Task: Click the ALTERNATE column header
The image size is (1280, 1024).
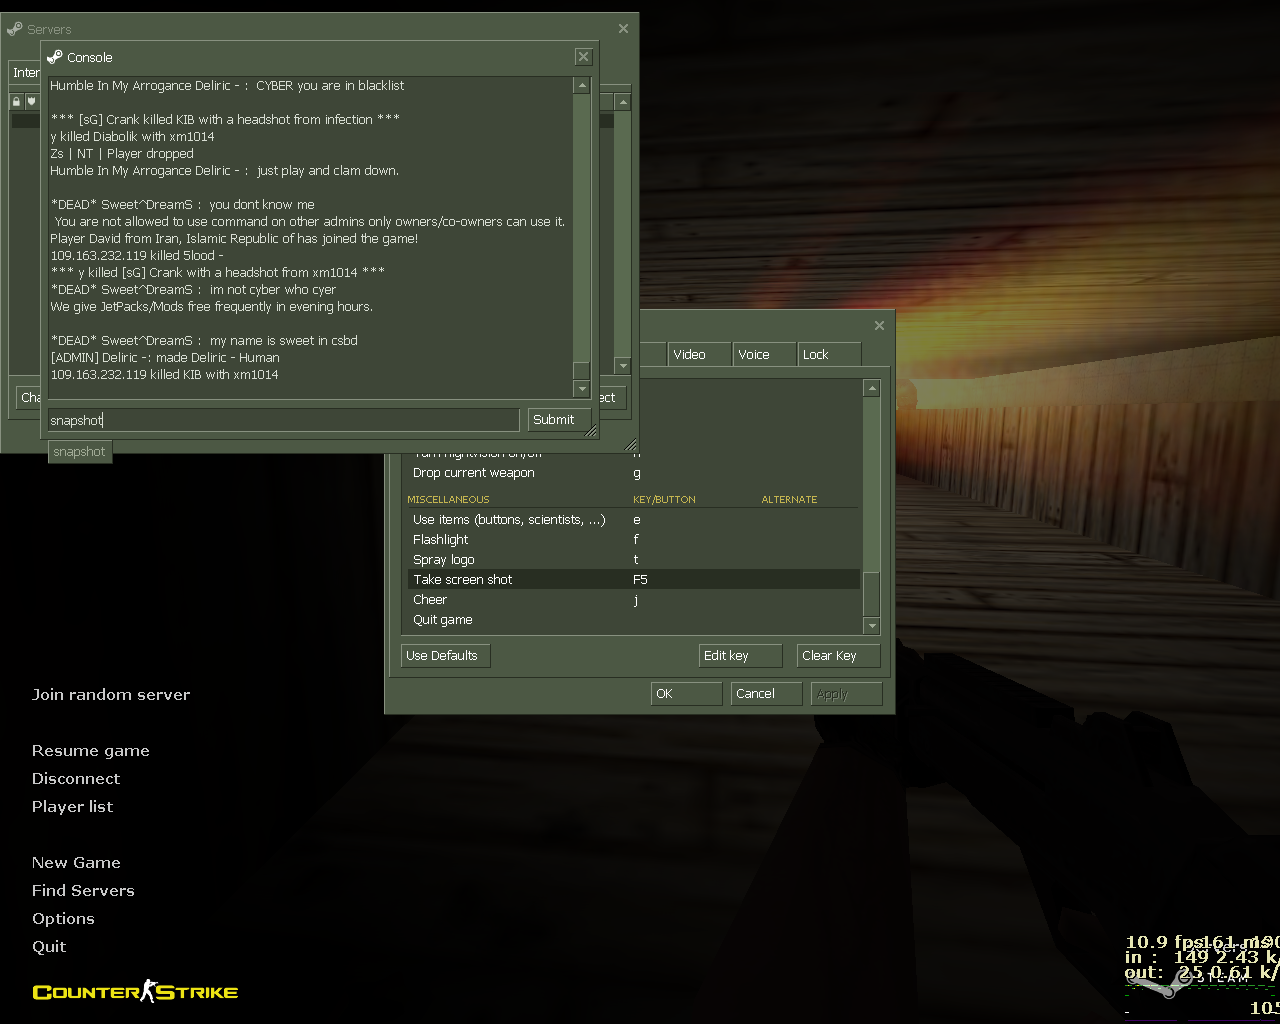Action: coord(789,499)
